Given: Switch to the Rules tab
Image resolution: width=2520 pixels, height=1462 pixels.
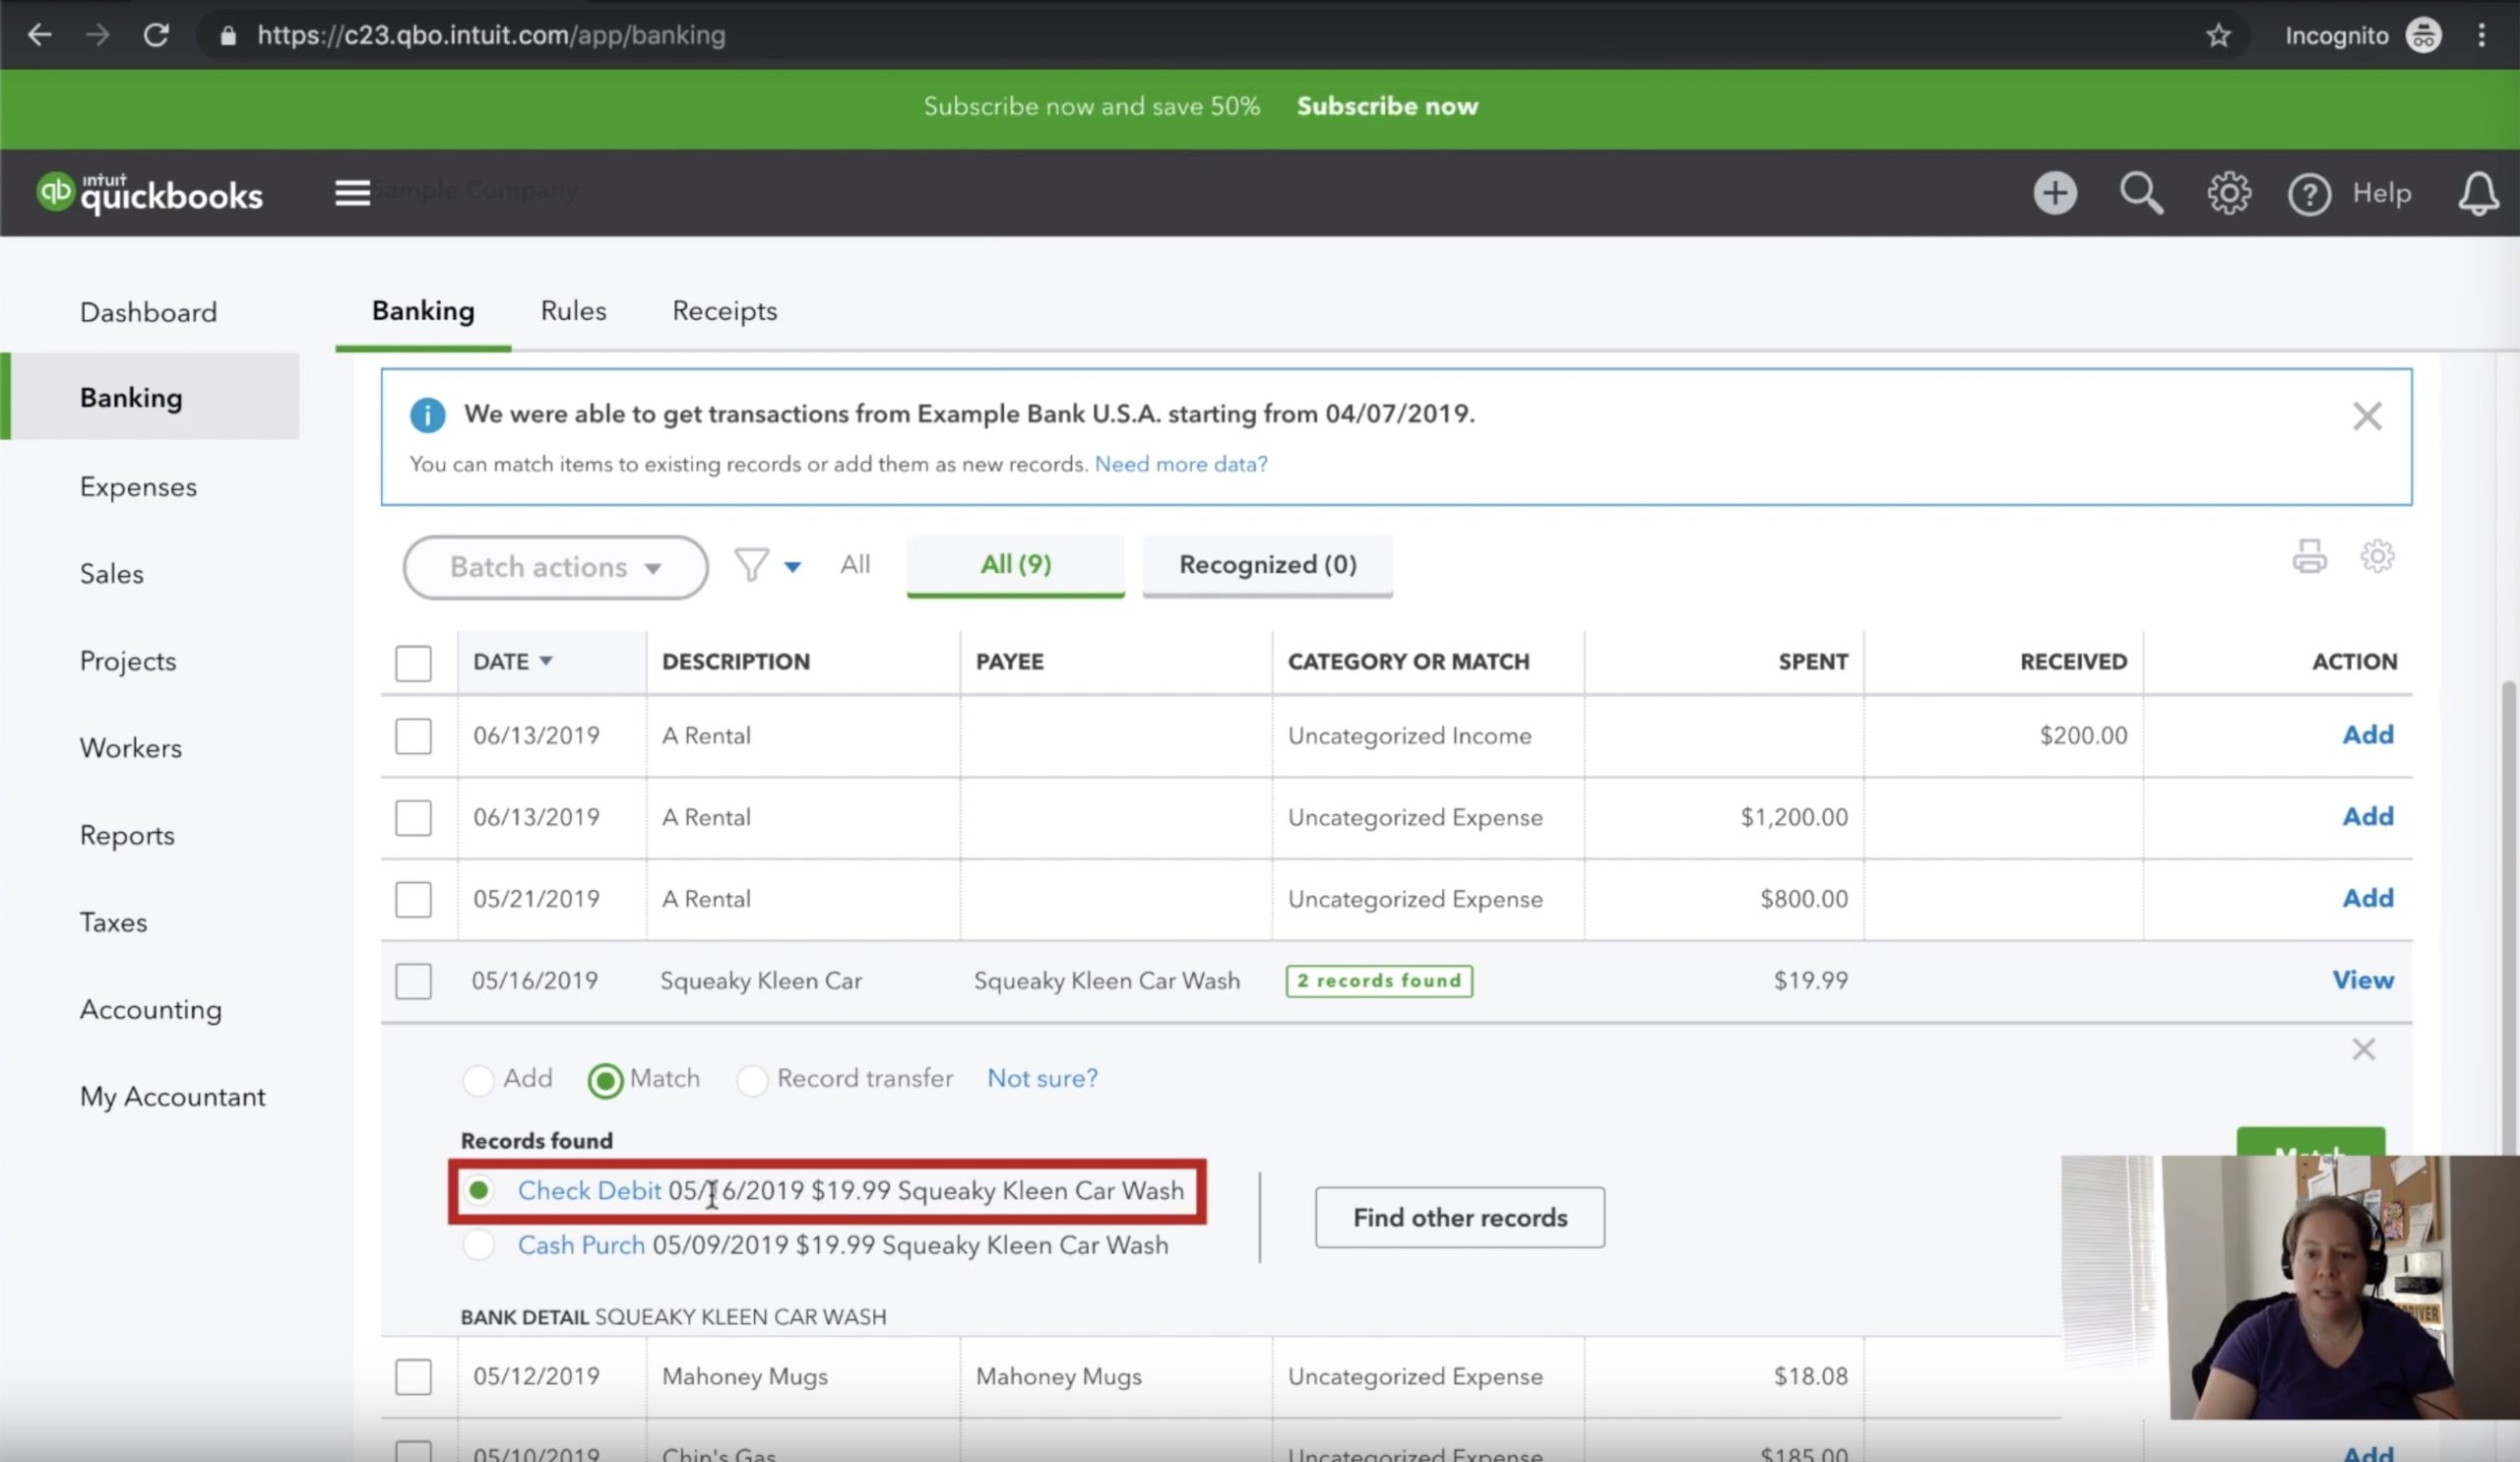Looking at the screenshot, I should (573, 311).
